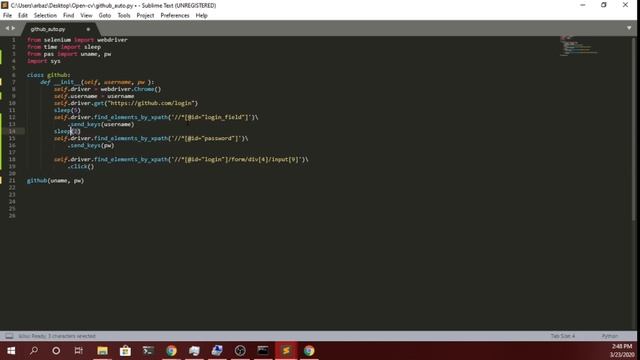This screenshot has width=640, height=360.
Task: Go to next tab with right arrow
Action: (13, 28)
